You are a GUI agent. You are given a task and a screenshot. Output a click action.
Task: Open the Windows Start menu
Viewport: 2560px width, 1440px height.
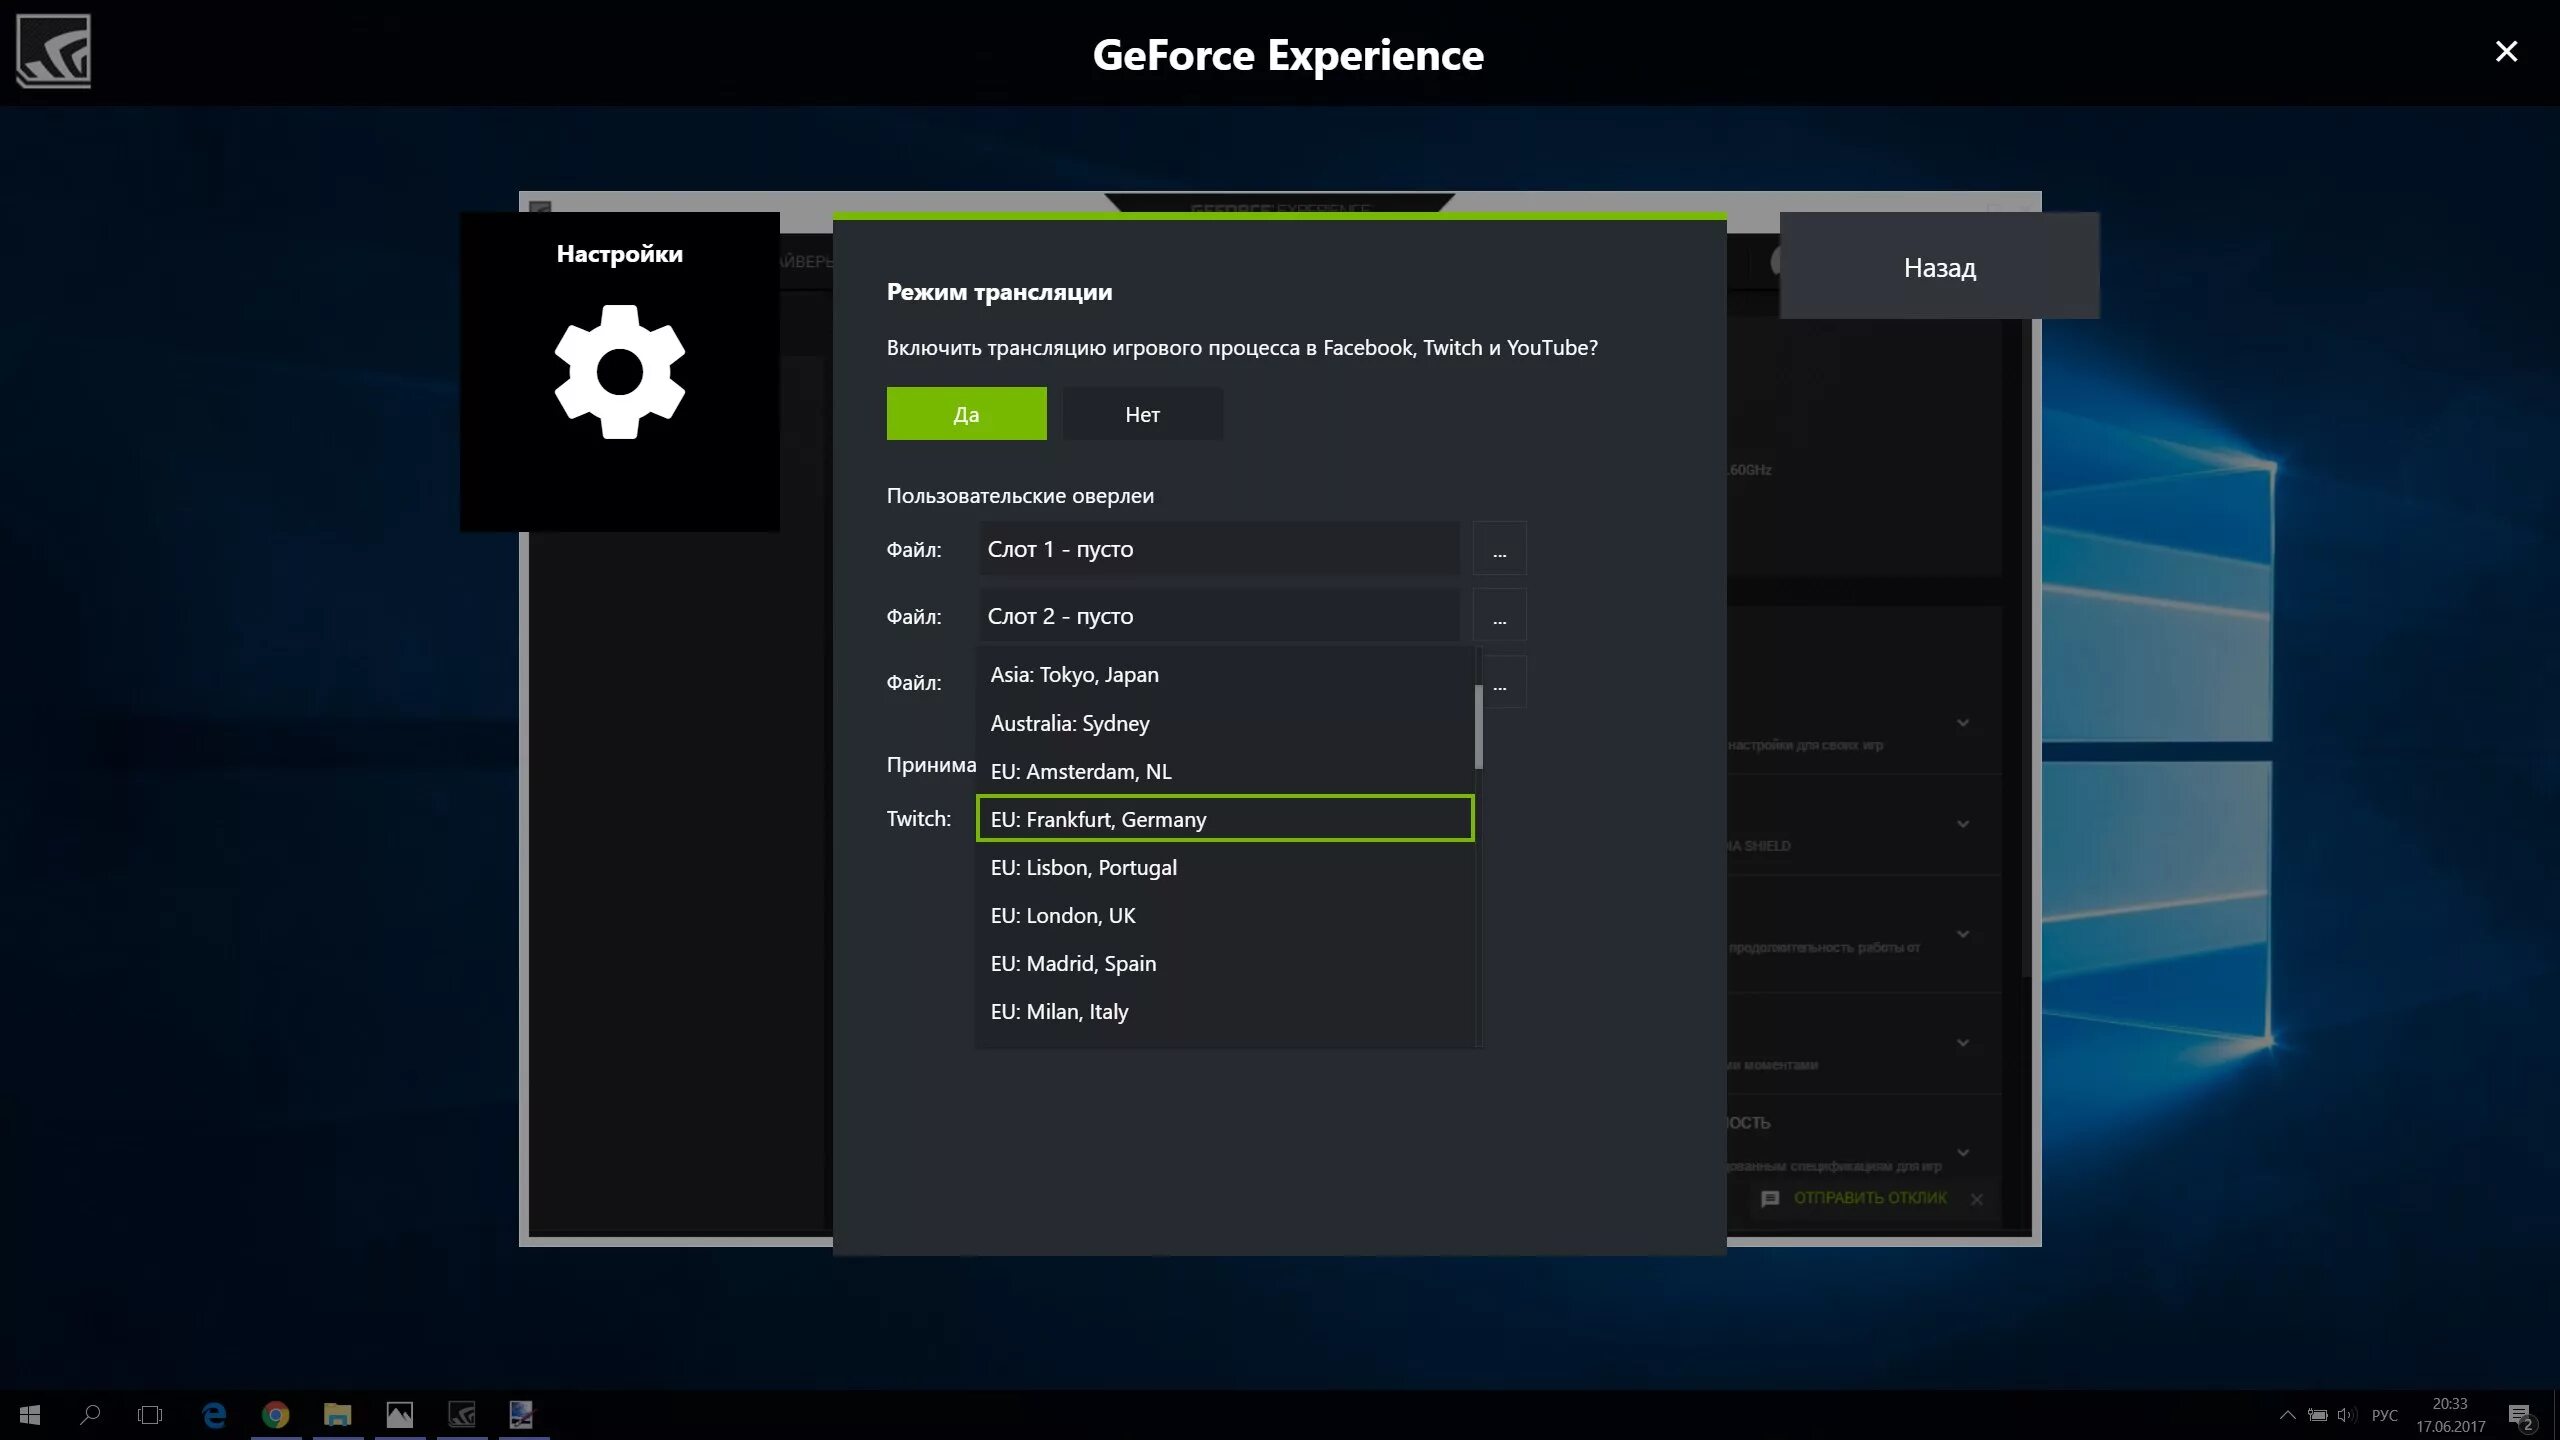[x=30, y=1414]
